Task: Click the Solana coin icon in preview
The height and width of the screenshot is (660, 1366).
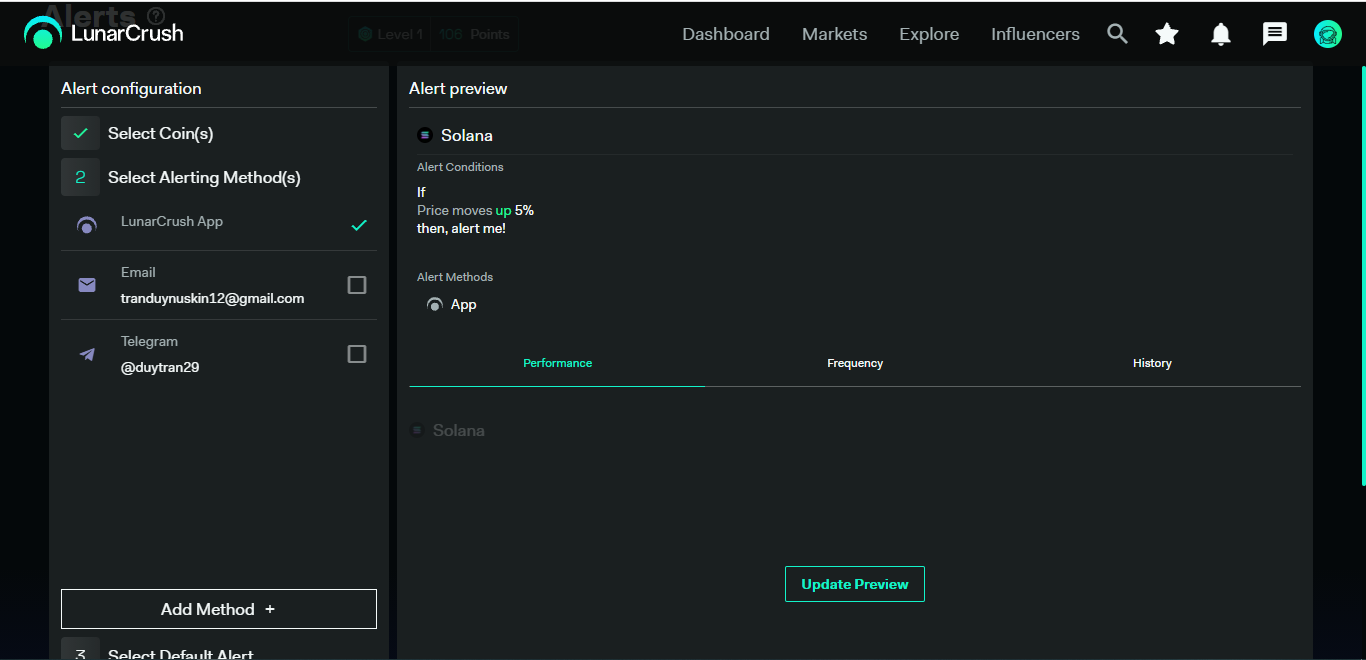Action: [425, 135]
